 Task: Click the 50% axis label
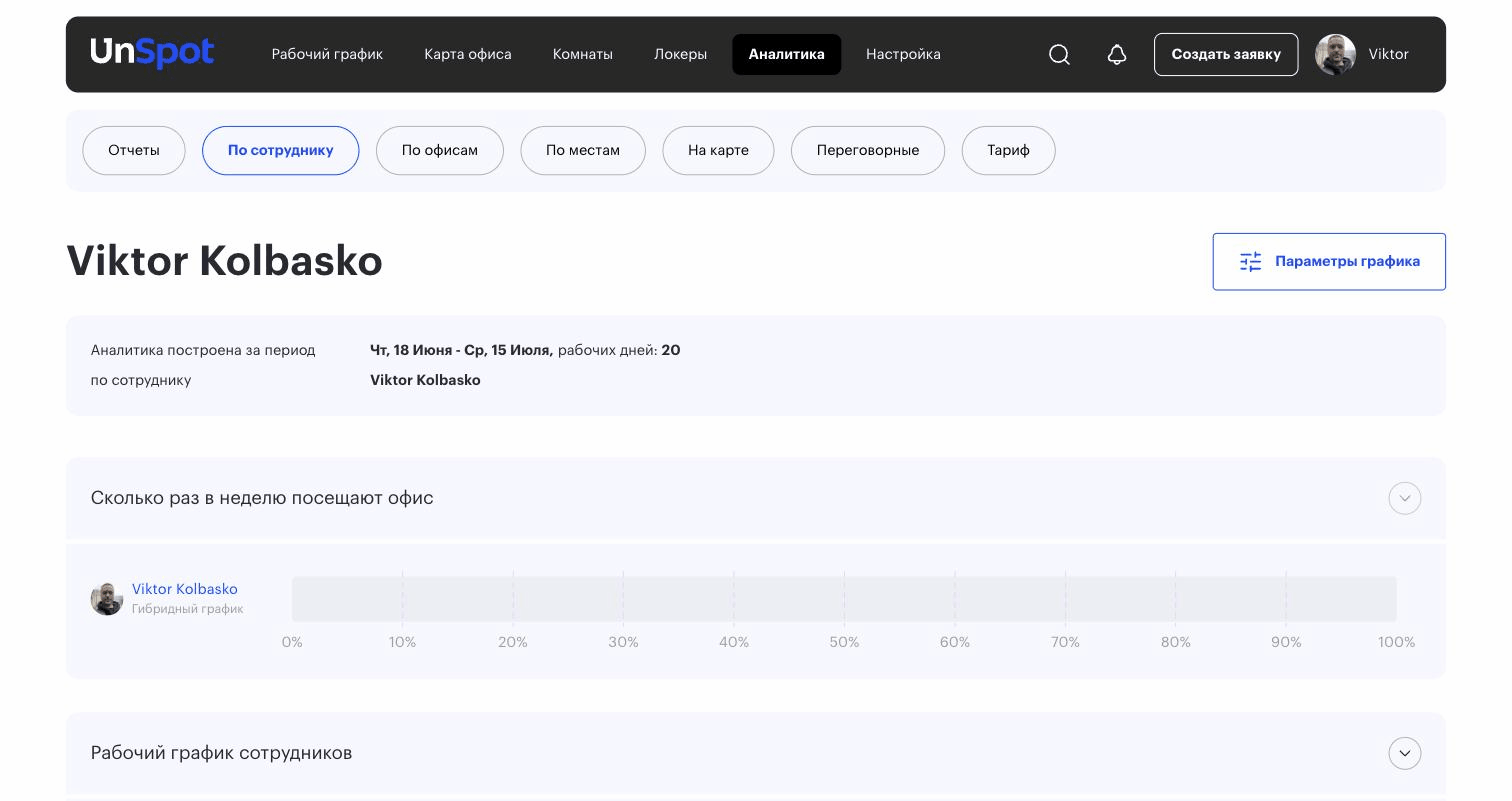(844, 642)
